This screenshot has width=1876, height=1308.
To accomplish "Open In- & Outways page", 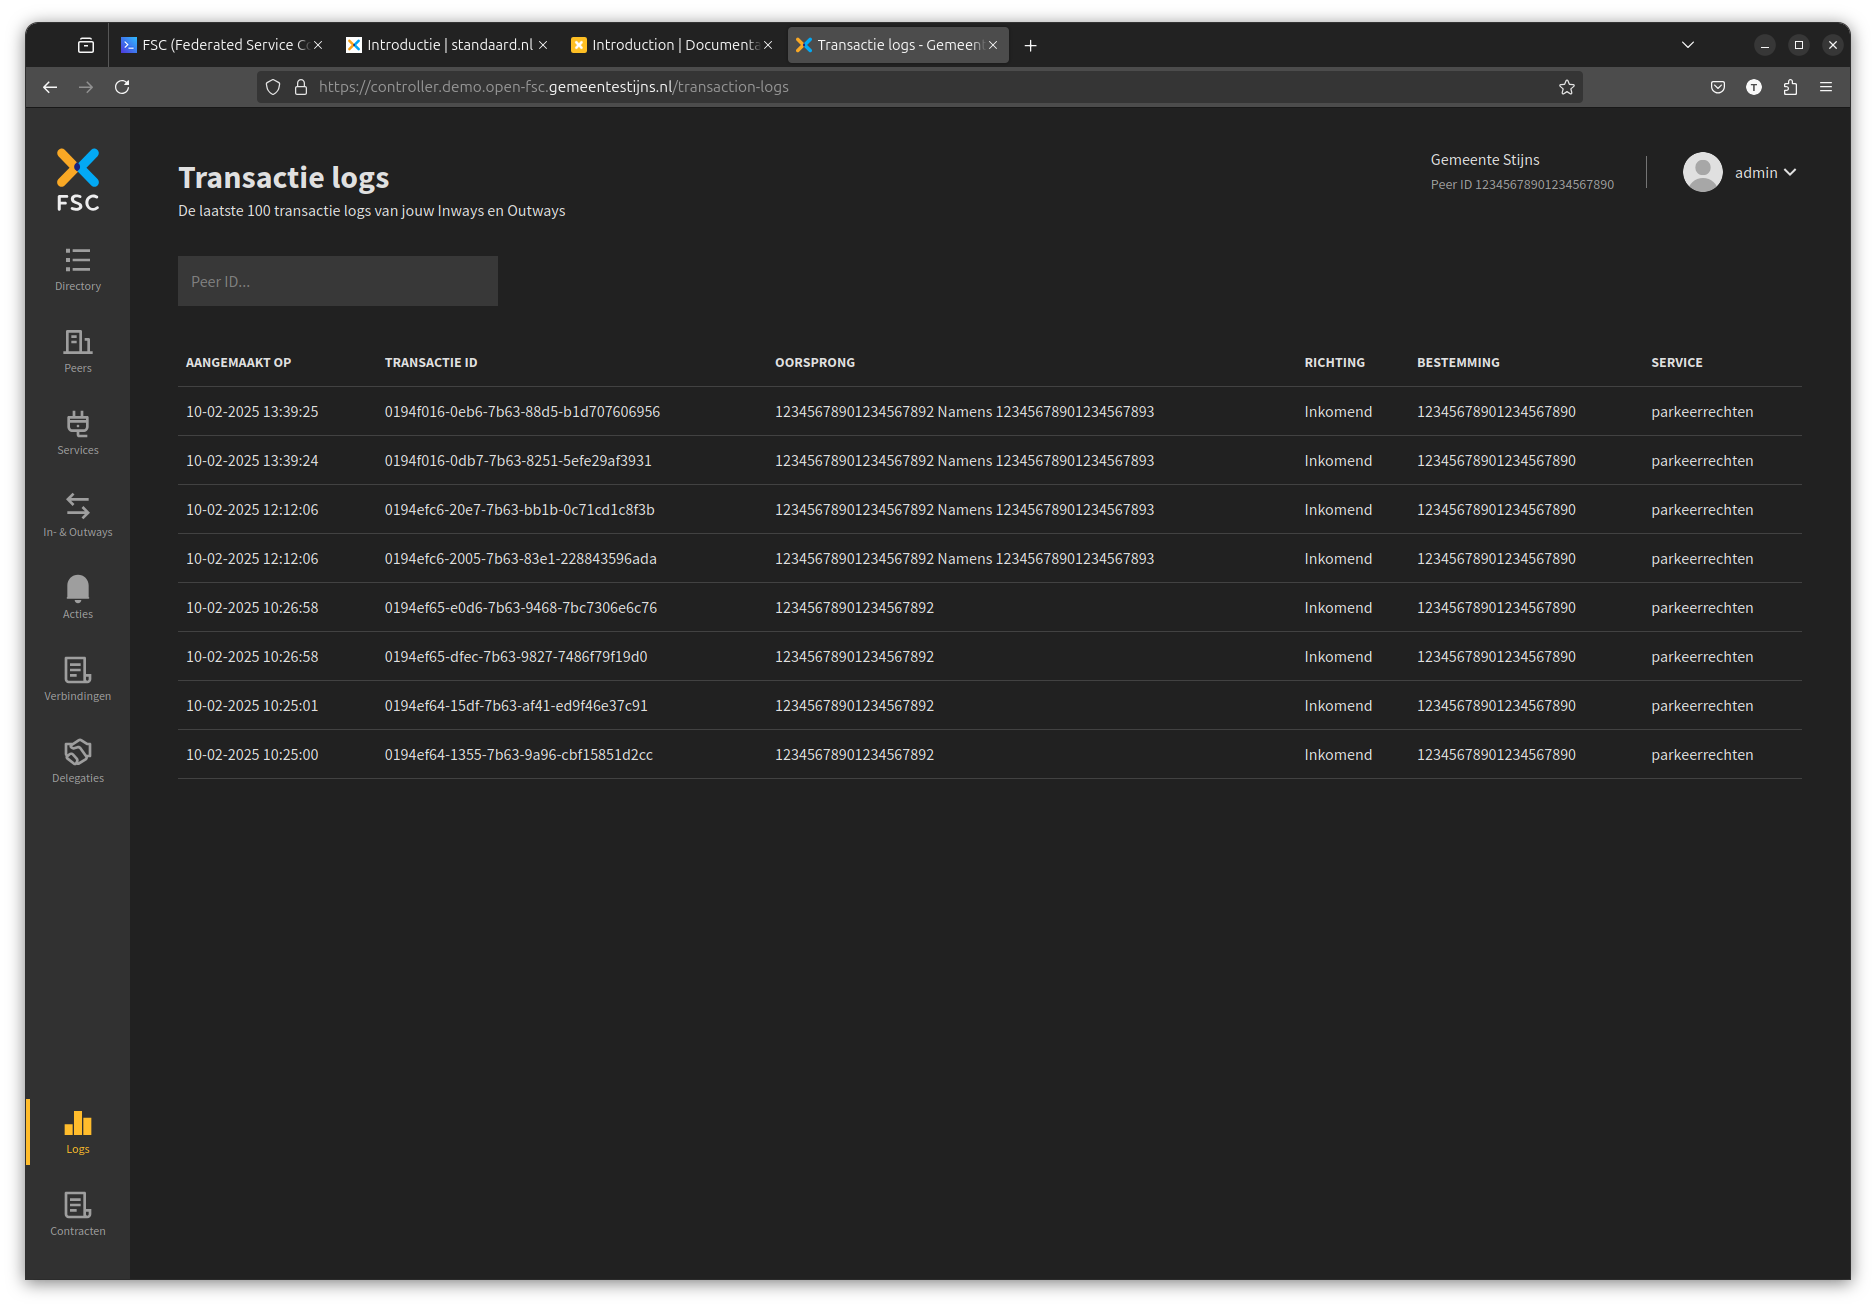I will (77, 515).
